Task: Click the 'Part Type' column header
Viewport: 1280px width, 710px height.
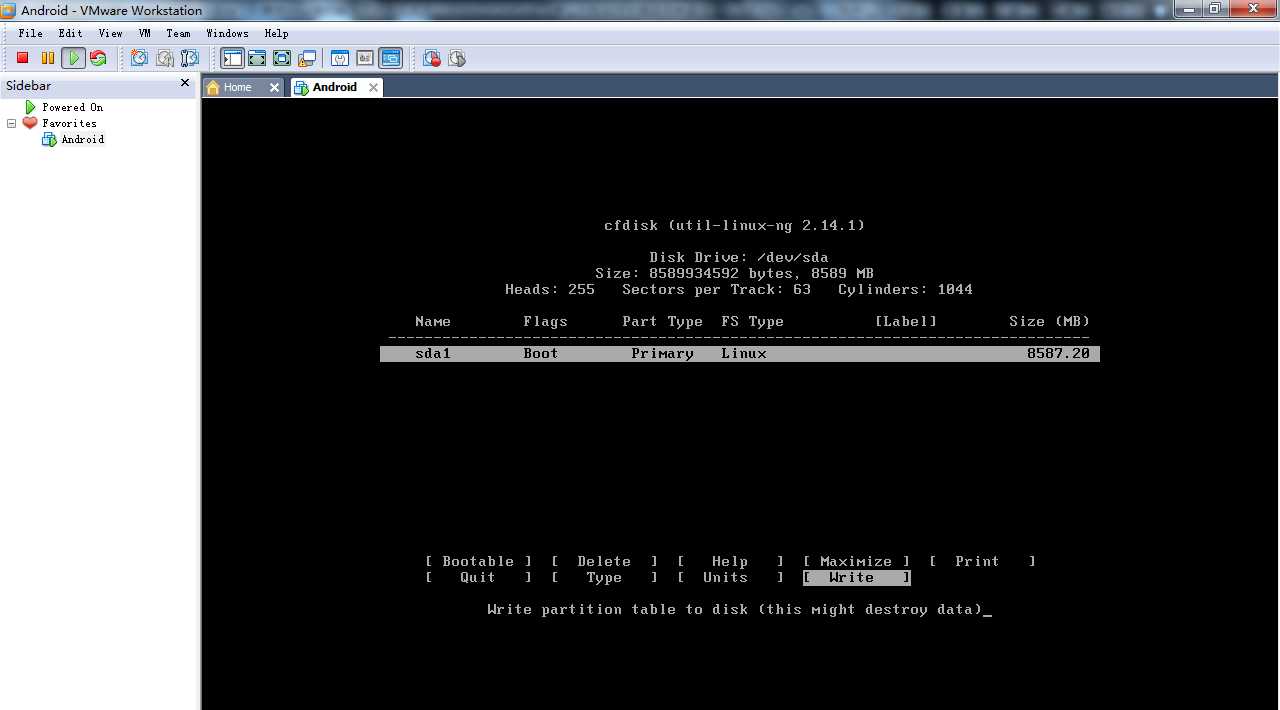Action: 662,322
